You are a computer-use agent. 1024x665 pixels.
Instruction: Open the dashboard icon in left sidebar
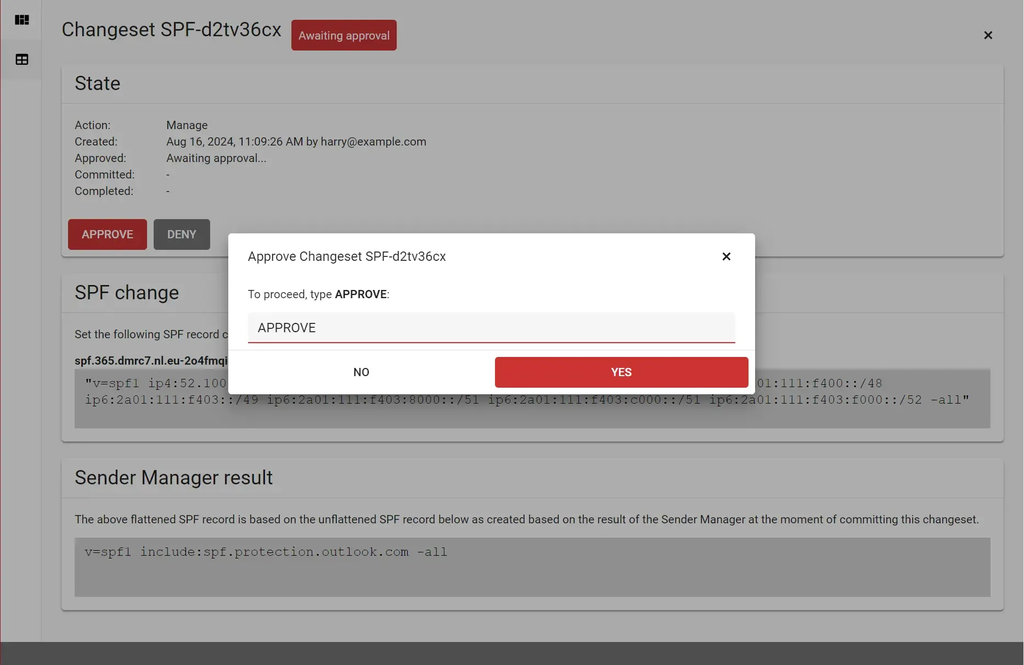click(21, 19)
